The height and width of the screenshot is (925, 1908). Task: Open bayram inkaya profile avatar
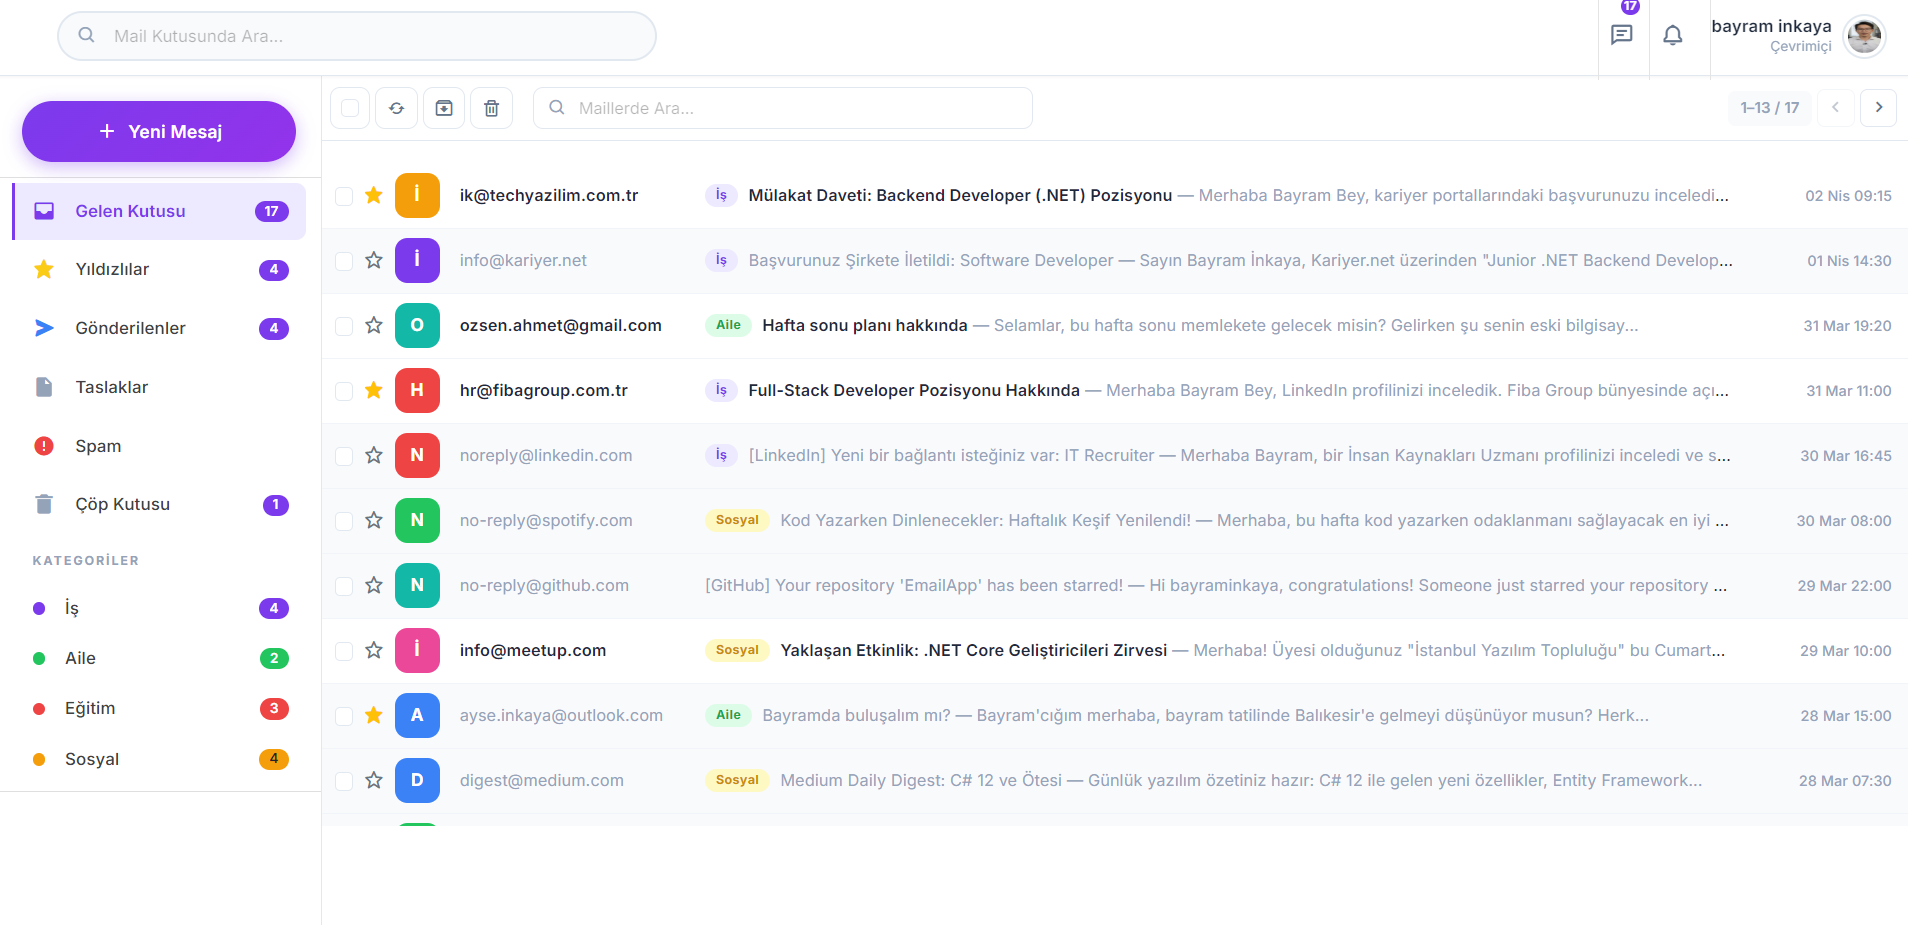[1864, 36]
